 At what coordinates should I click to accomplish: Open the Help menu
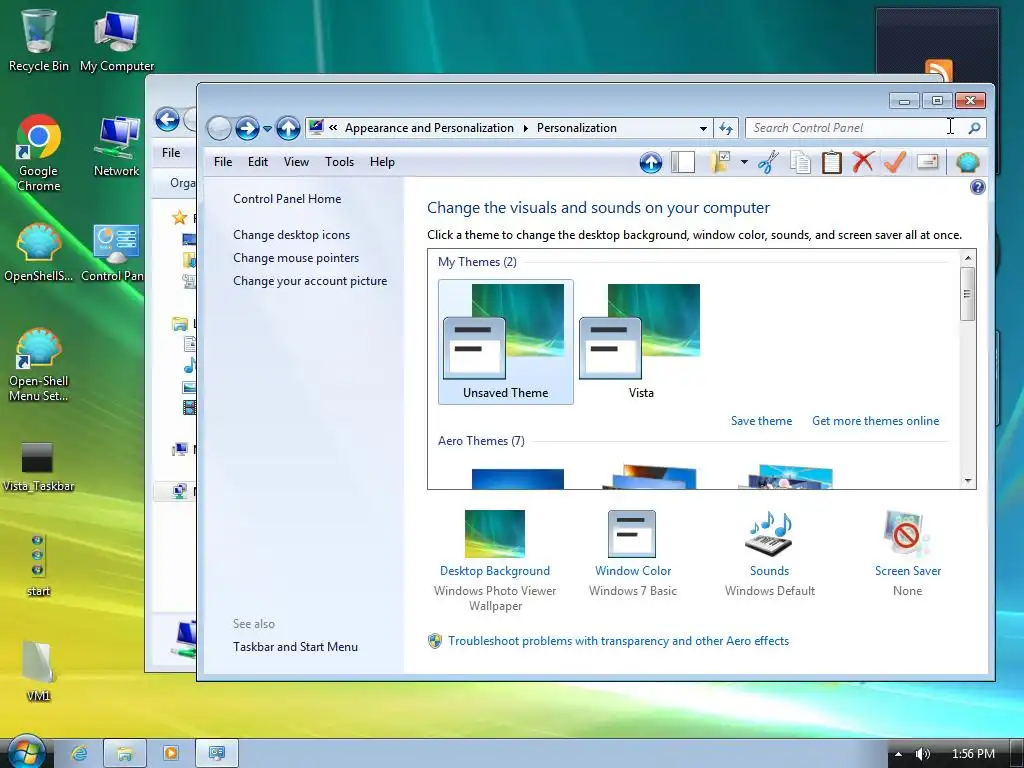tap(382, 162)
